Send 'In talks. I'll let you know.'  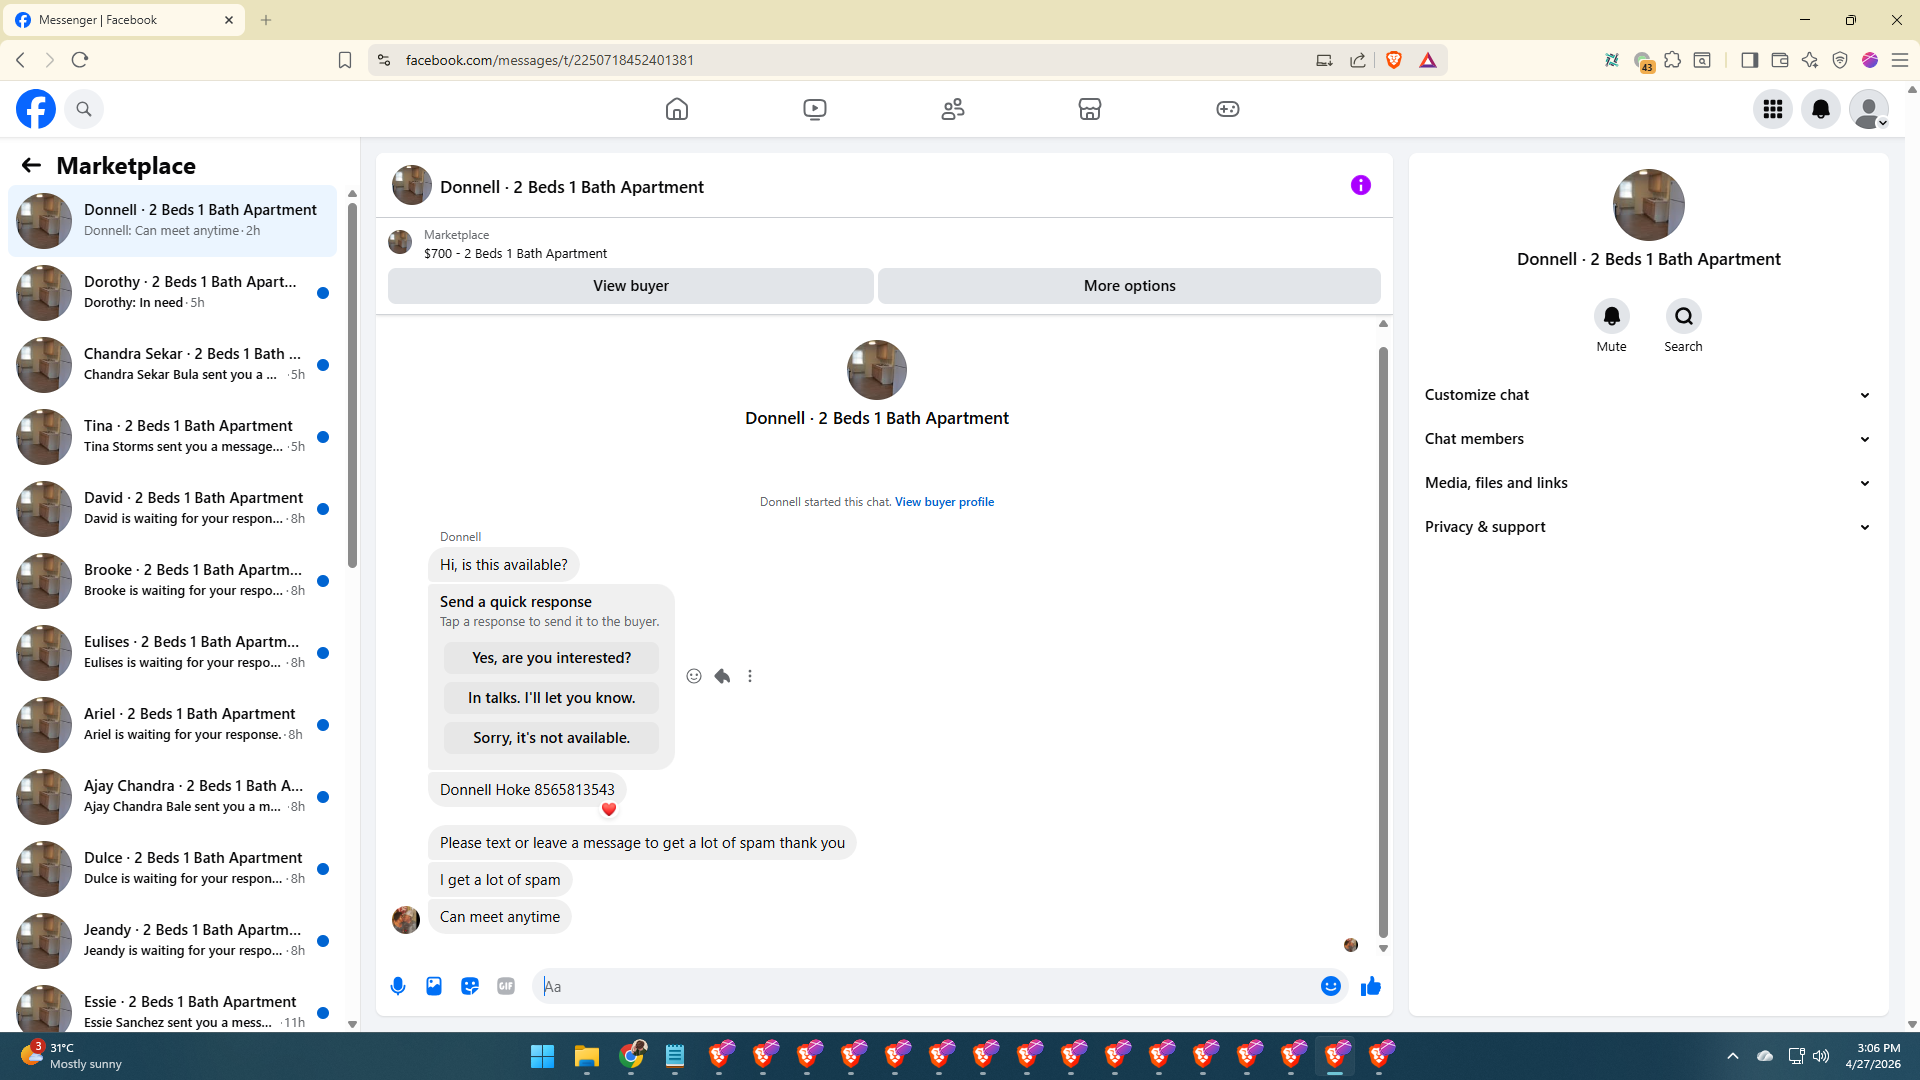point(551,698)
